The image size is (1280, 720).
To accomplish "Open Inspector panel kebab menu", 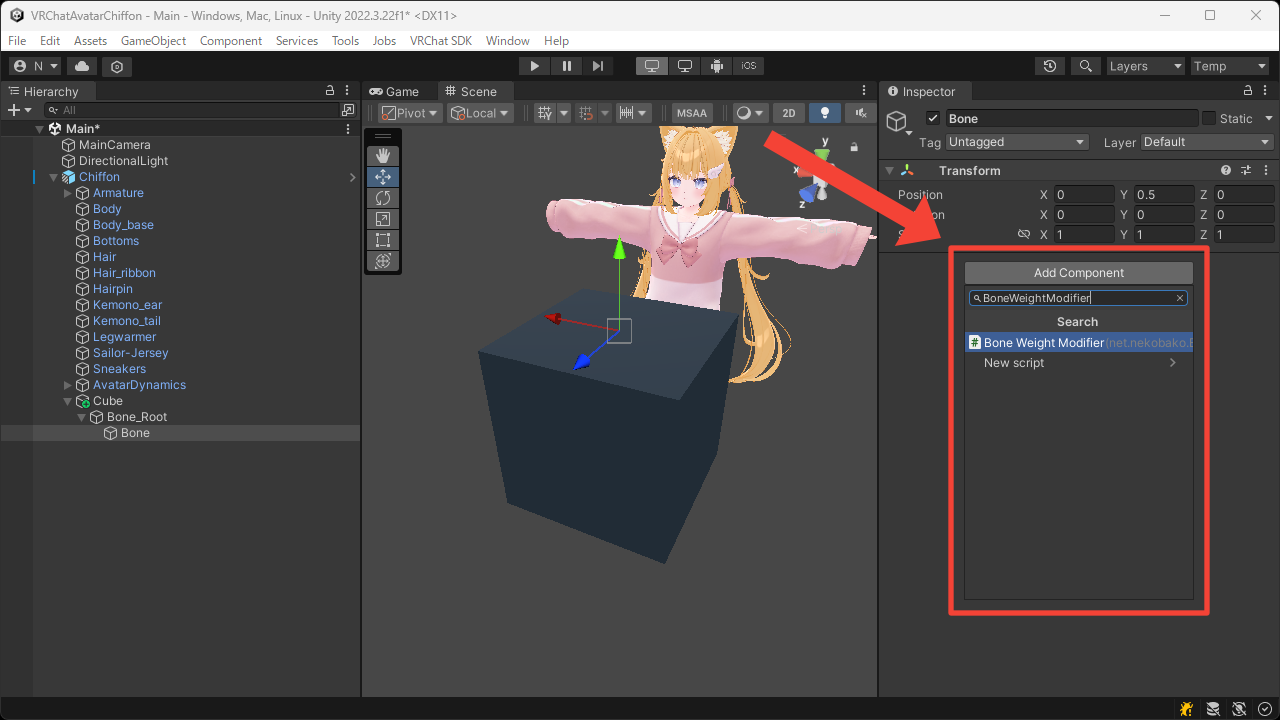I will click(1267, 91).
